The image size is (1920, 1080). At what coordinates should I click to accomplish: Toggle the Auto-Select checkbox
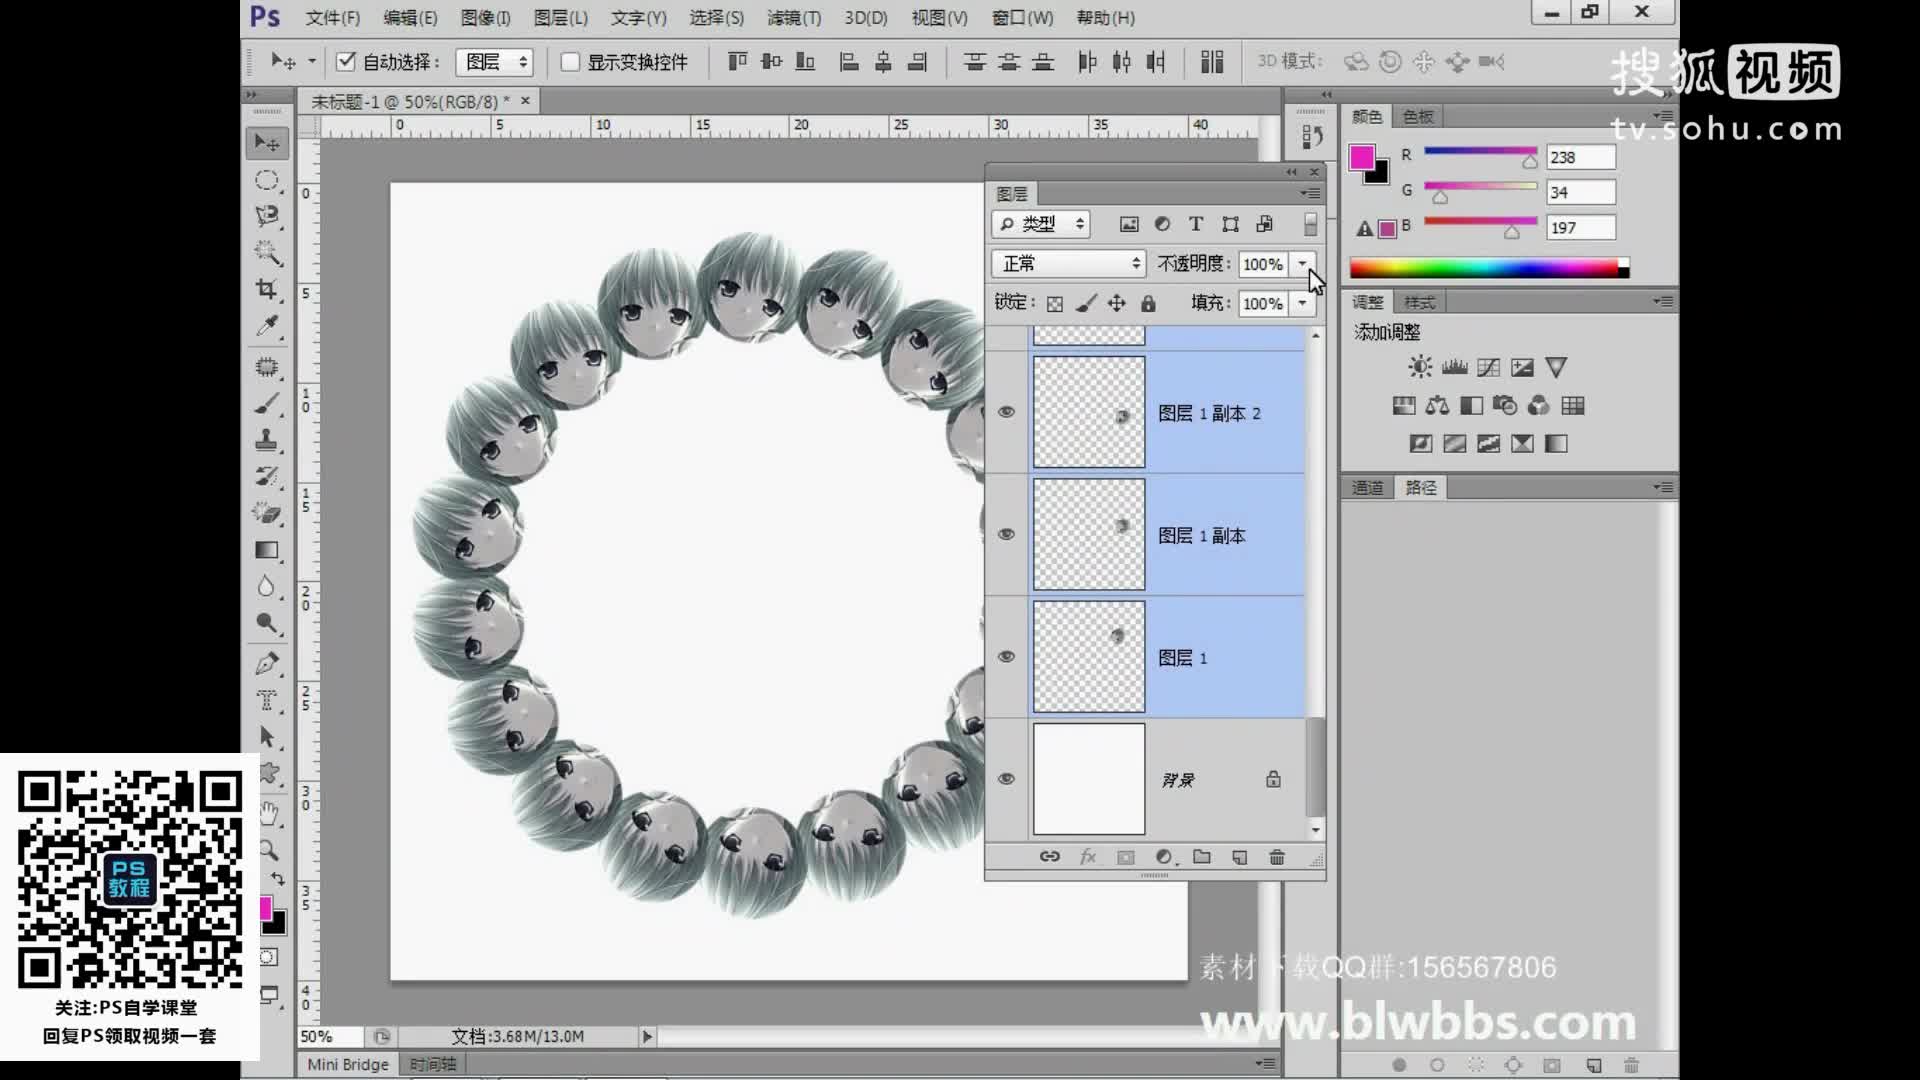[346, 62]
